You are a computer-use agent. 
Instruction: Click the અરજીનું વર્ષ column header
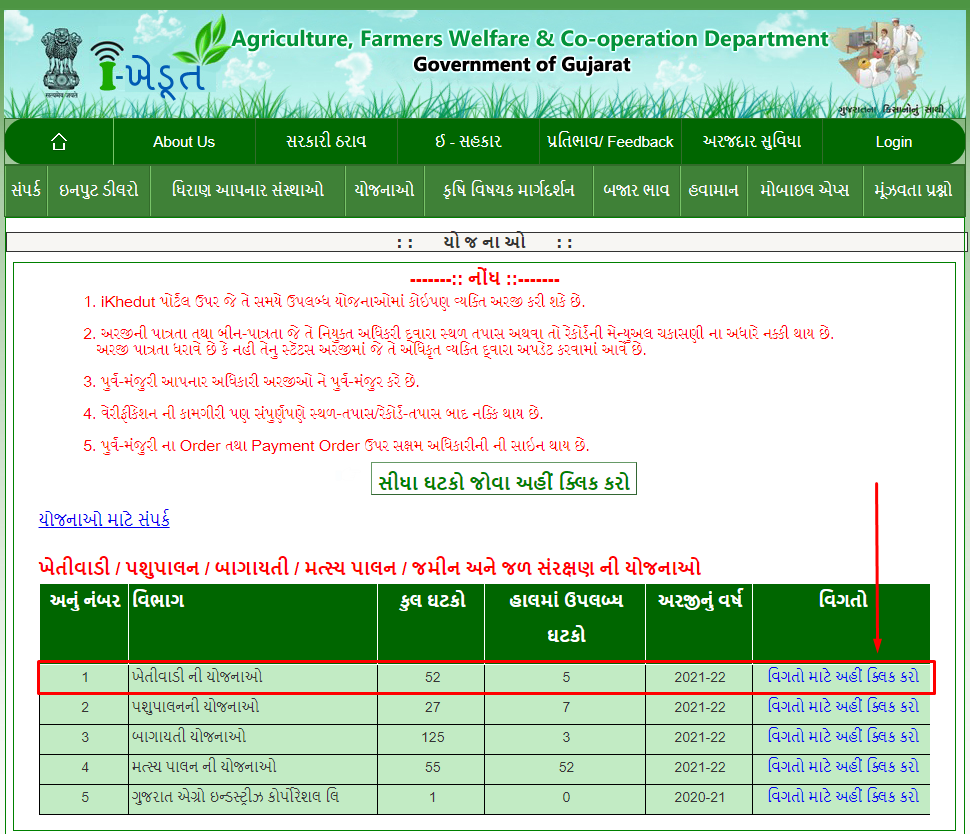pyautogui.click(x=699, y=622)
